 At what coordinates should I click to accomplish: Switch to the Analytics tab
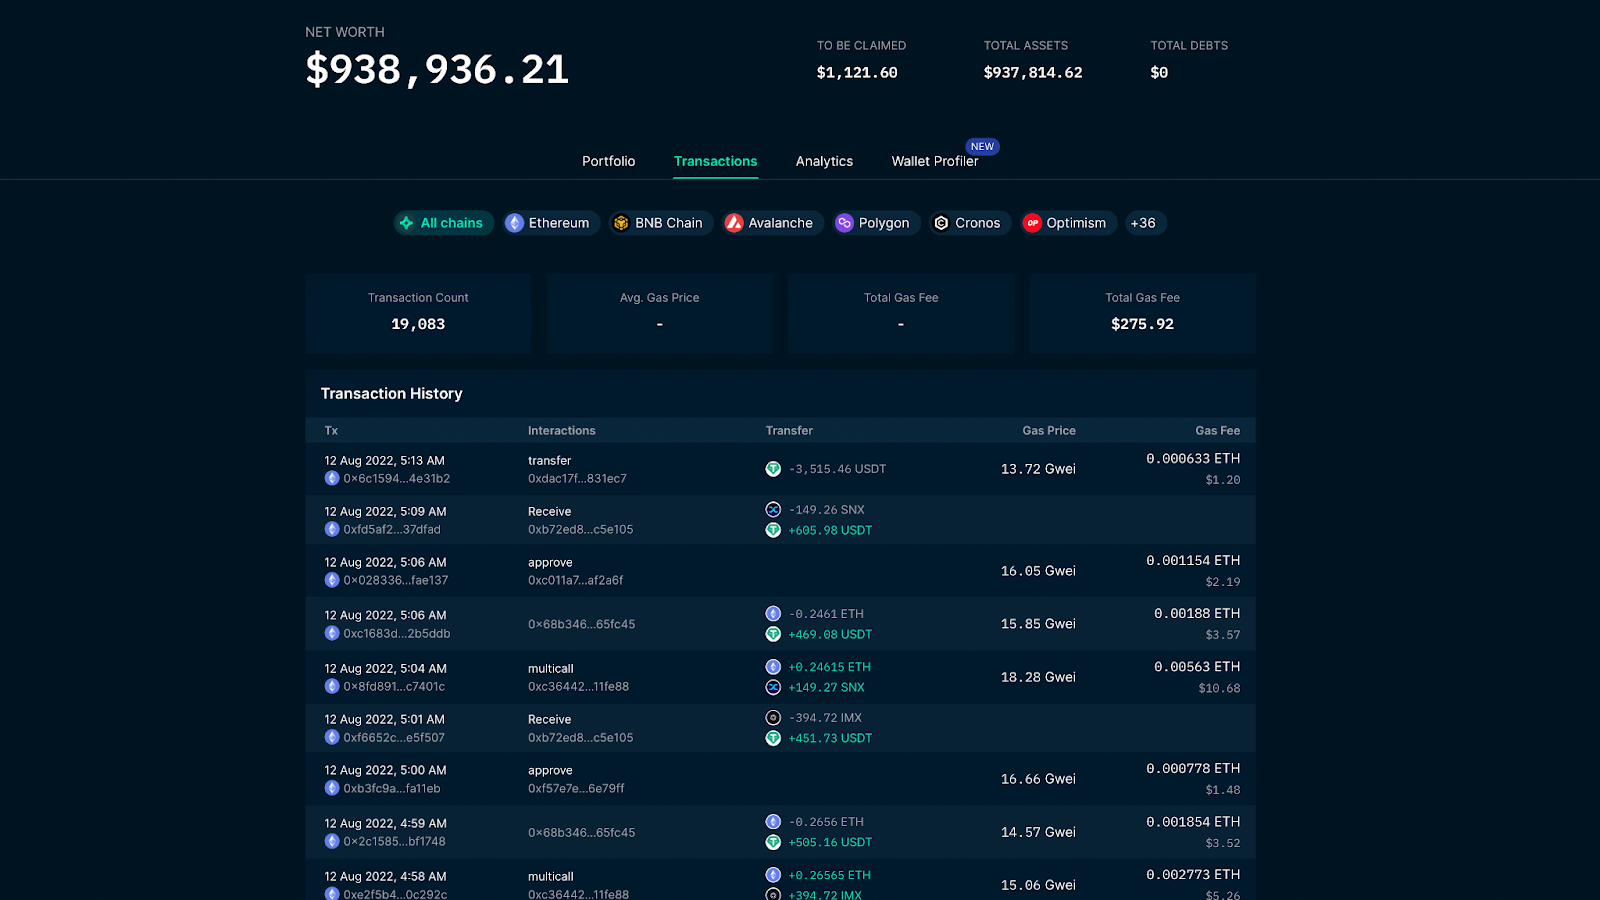click(824, 161)
